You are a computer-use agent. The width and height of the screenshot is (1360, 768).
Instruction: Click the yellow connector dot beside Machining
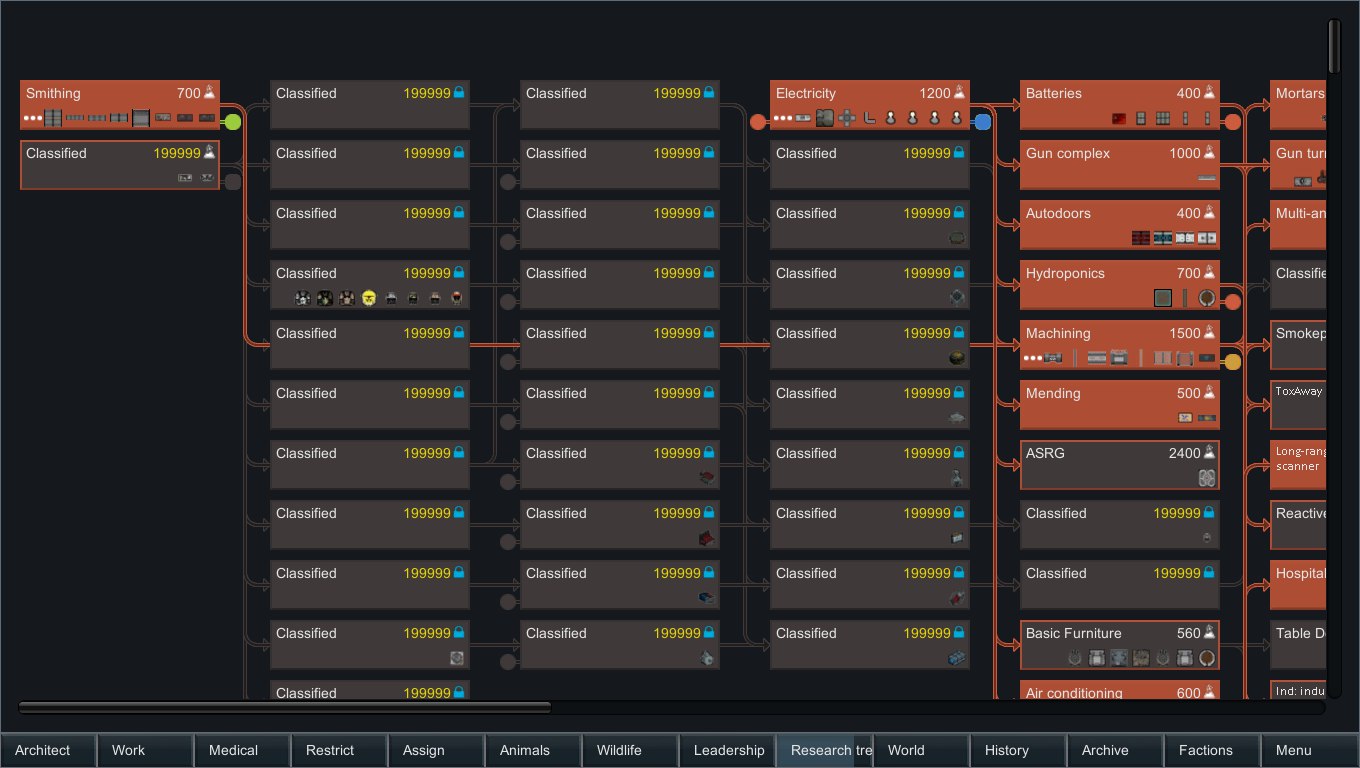(1233, 362)
